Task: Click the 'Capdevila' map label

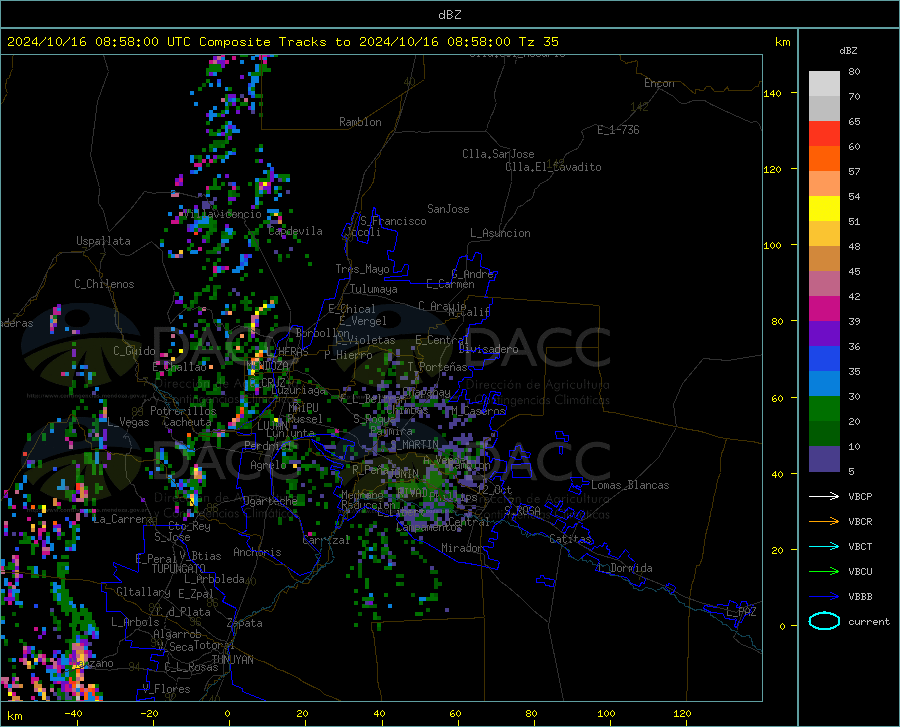Action: (295, 231)
